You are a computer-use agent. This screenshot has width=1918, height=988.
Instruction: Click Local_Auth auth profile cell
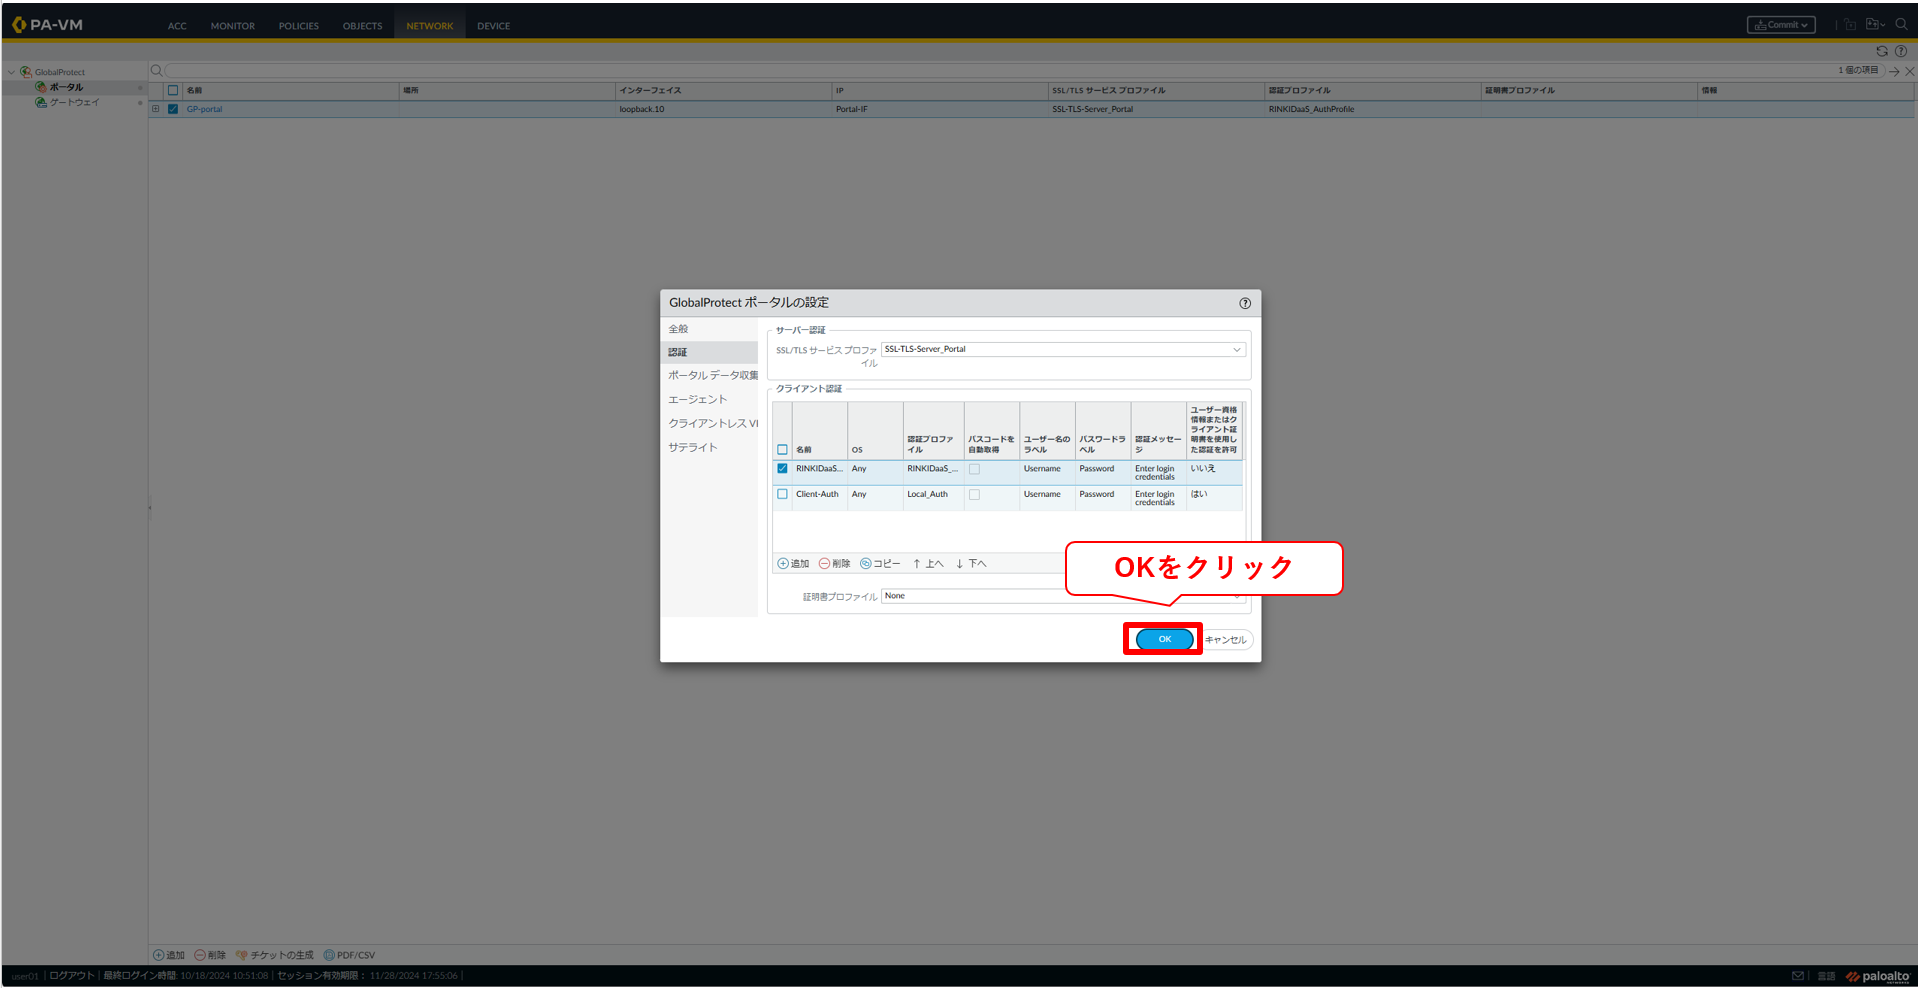pyautogui.click(x=927, y=495)
